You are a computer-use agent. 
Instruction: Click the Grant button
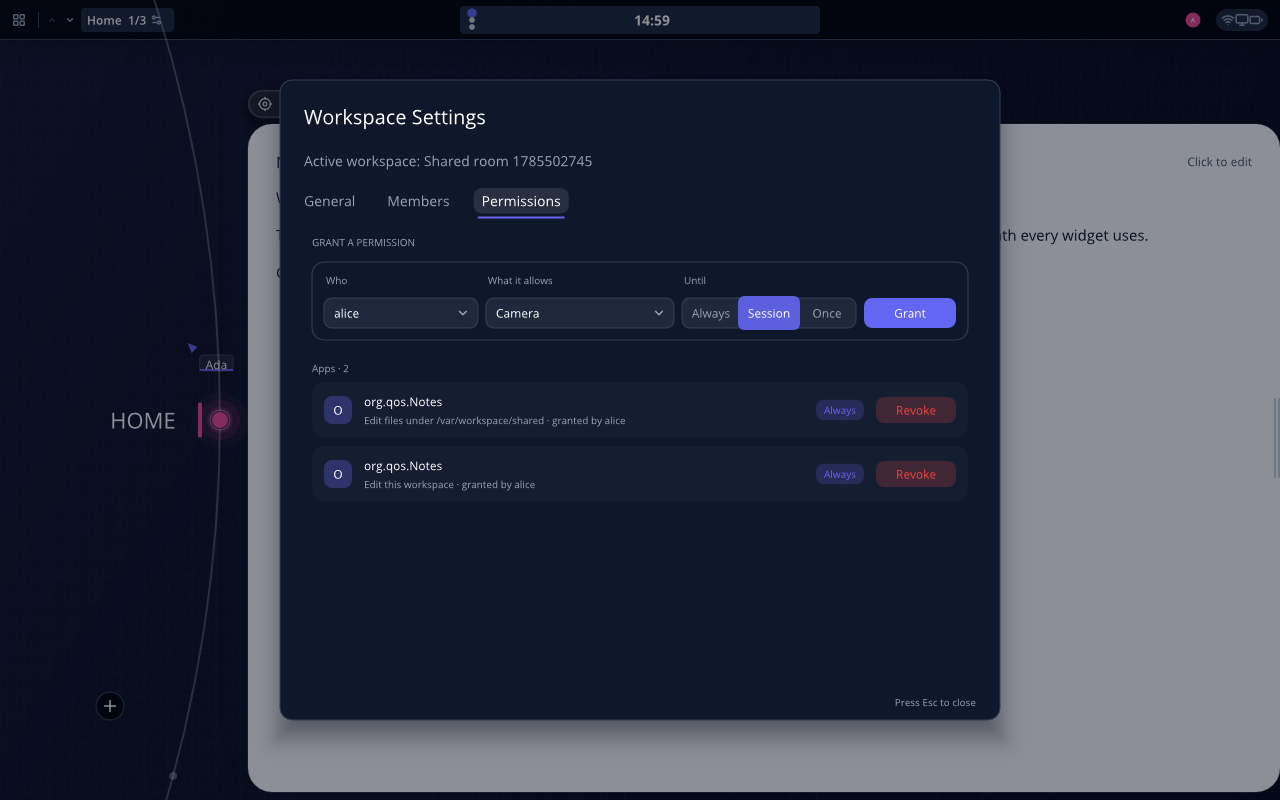tap(910, 313)
